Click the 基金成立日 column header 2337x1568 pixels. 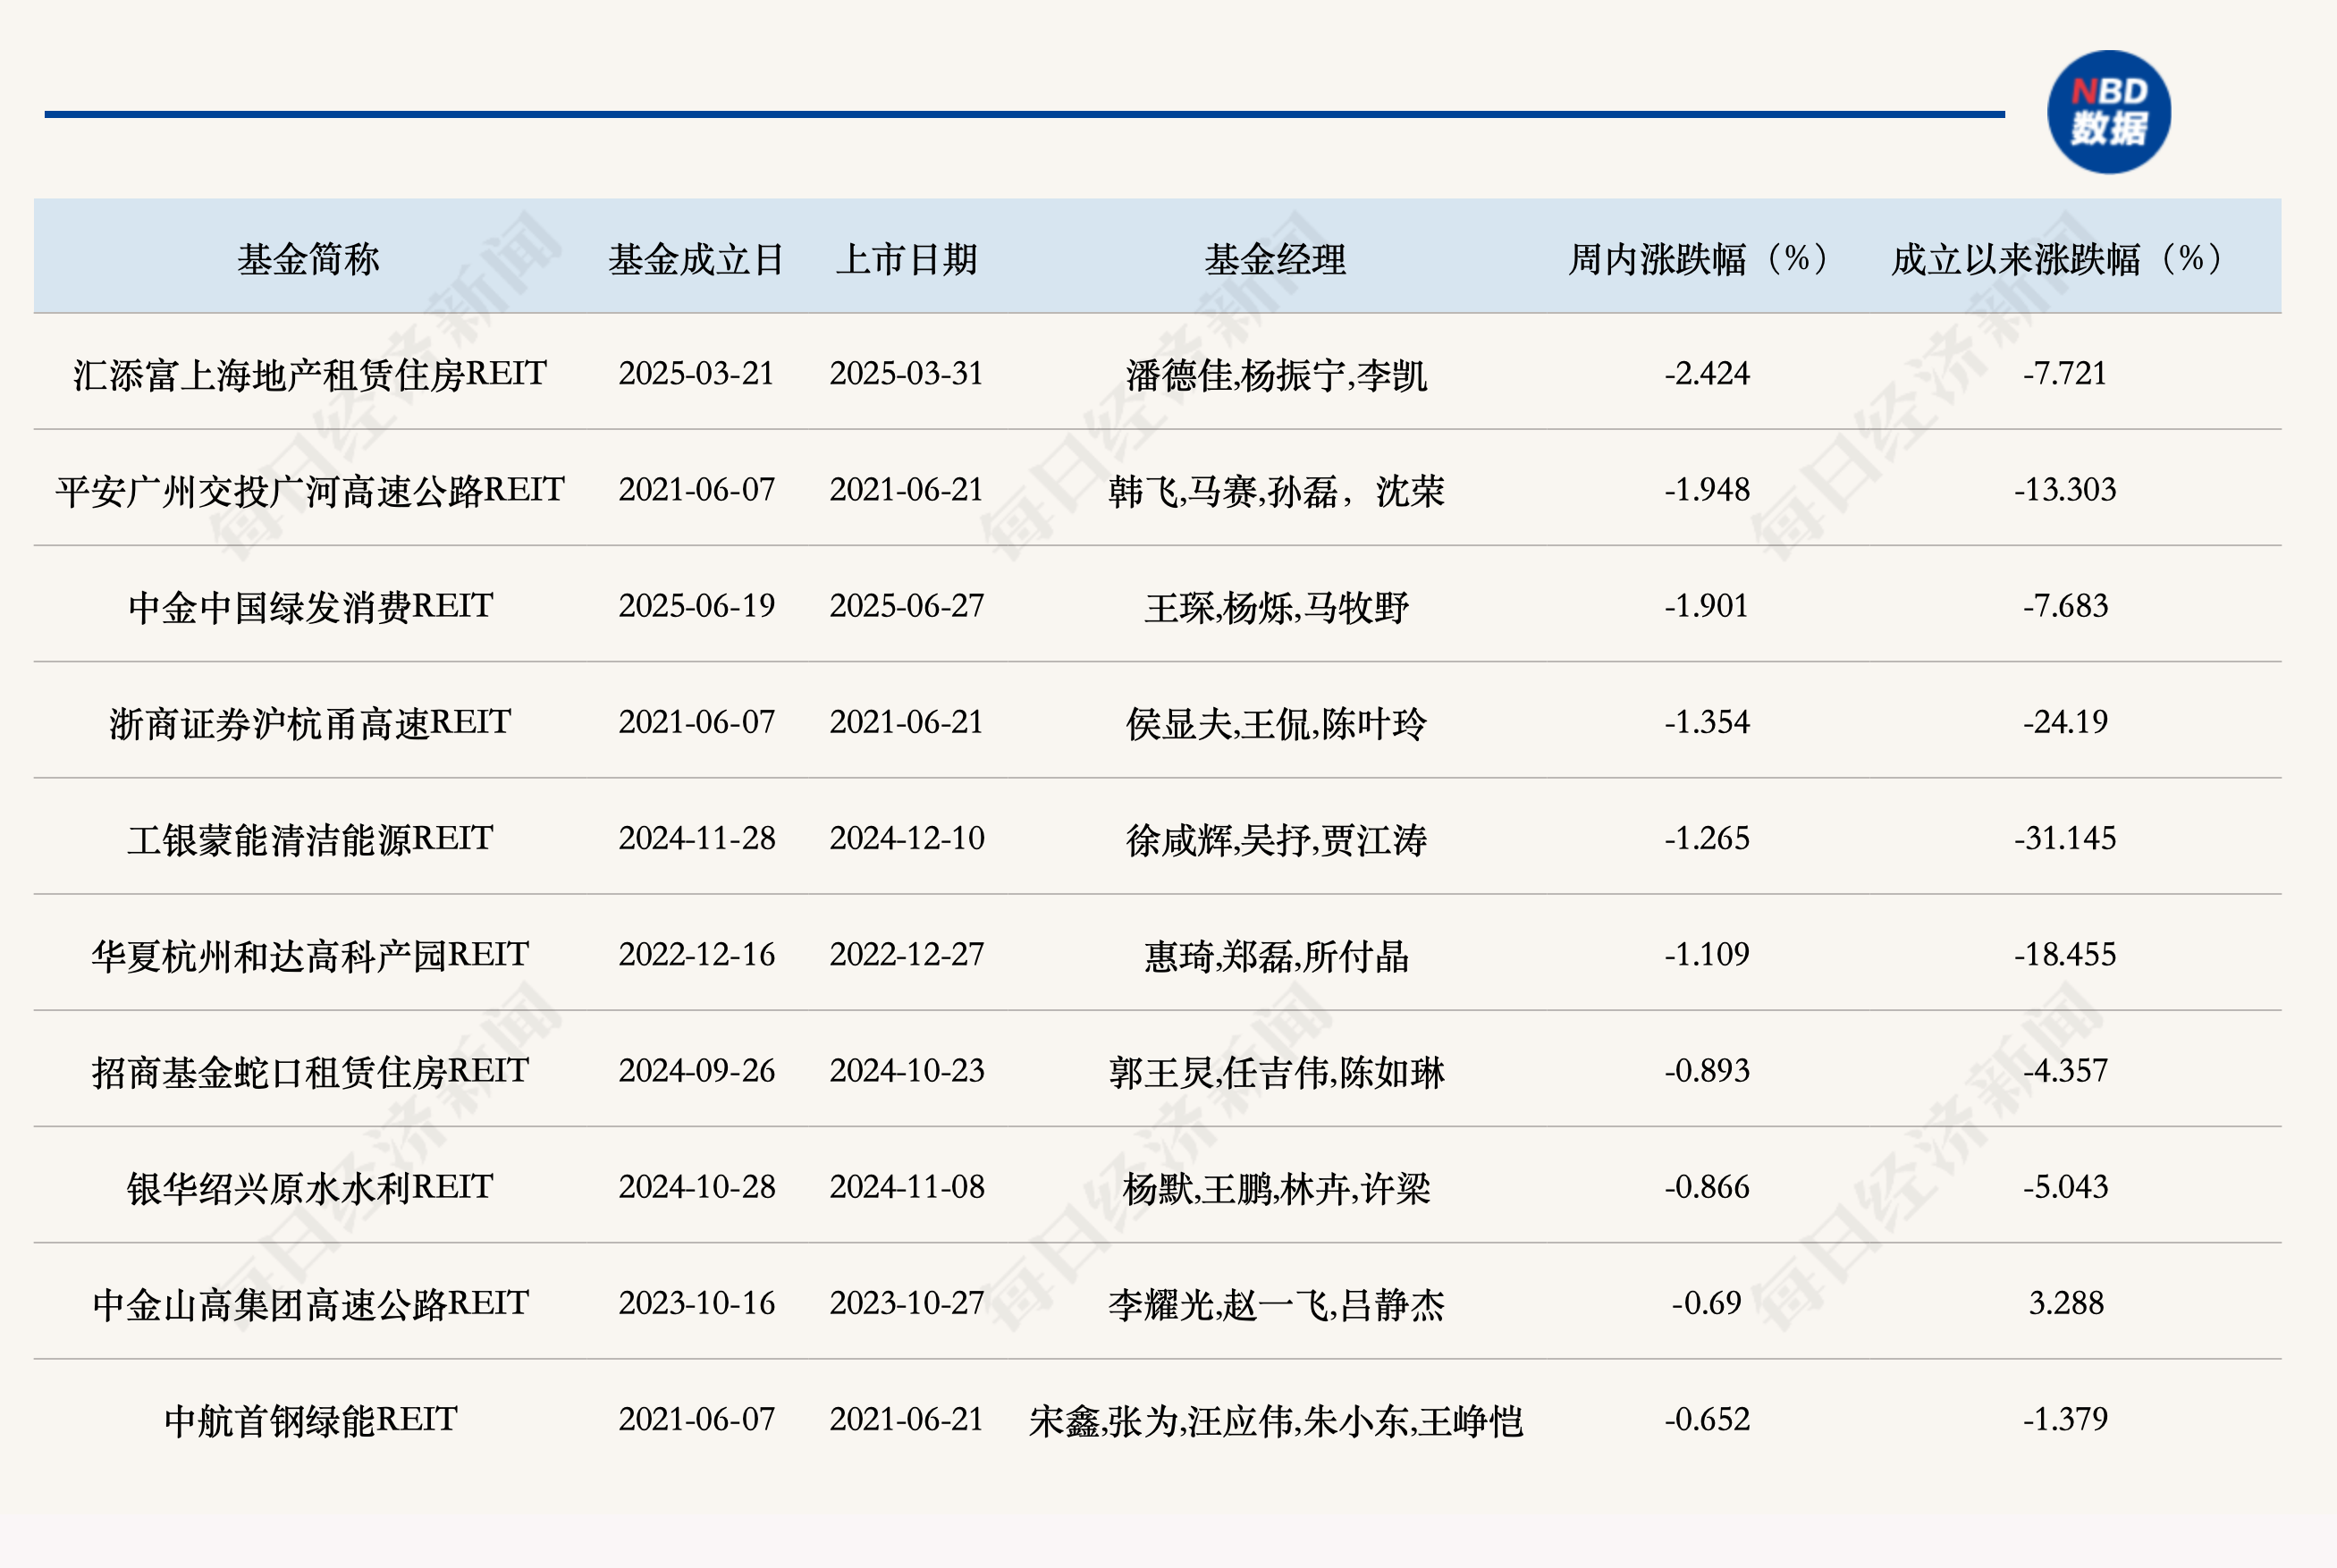pos(696,259)
